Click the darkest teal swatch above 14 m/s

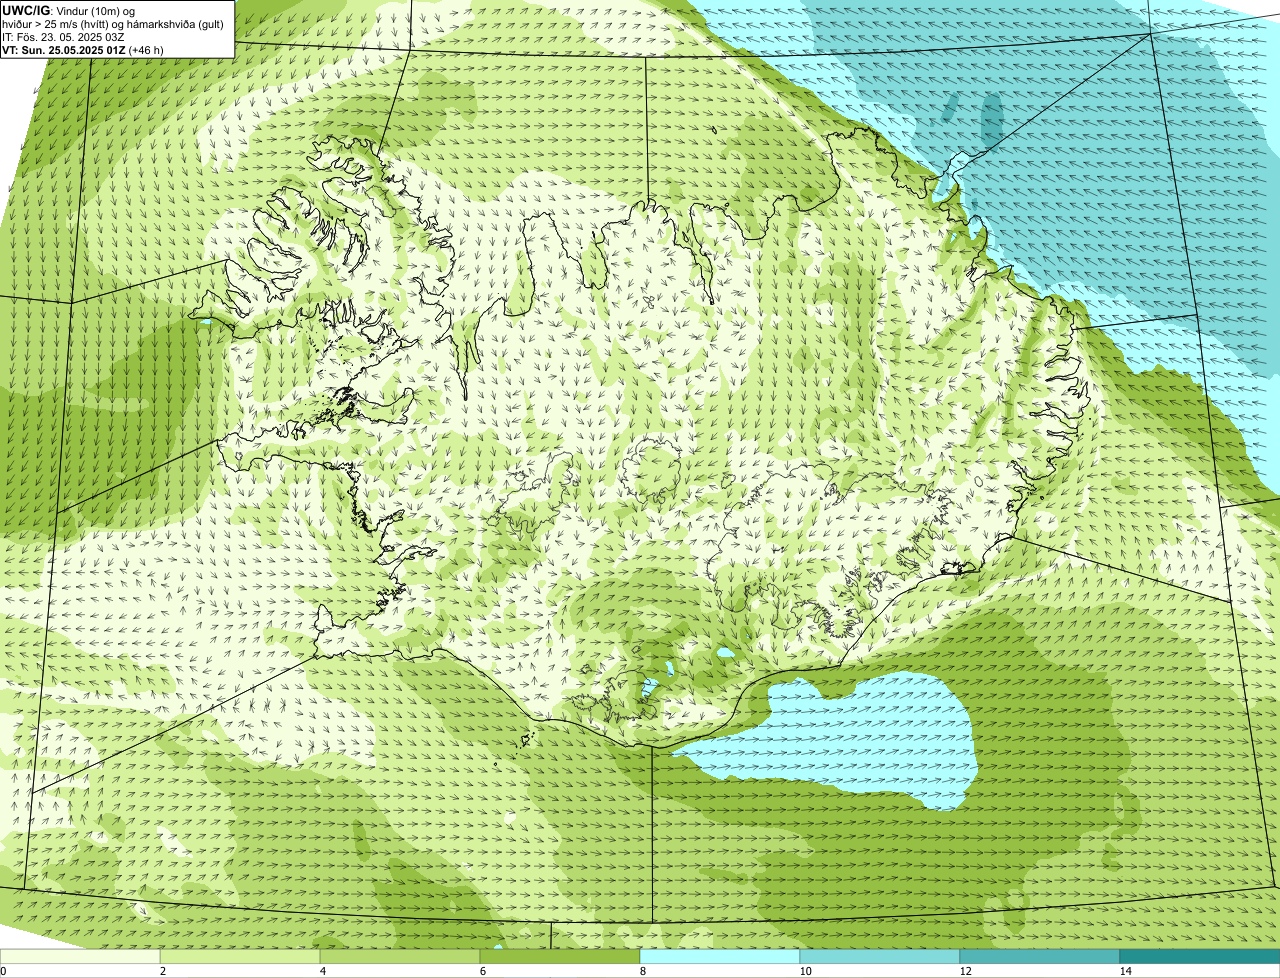pos(1200,956)
